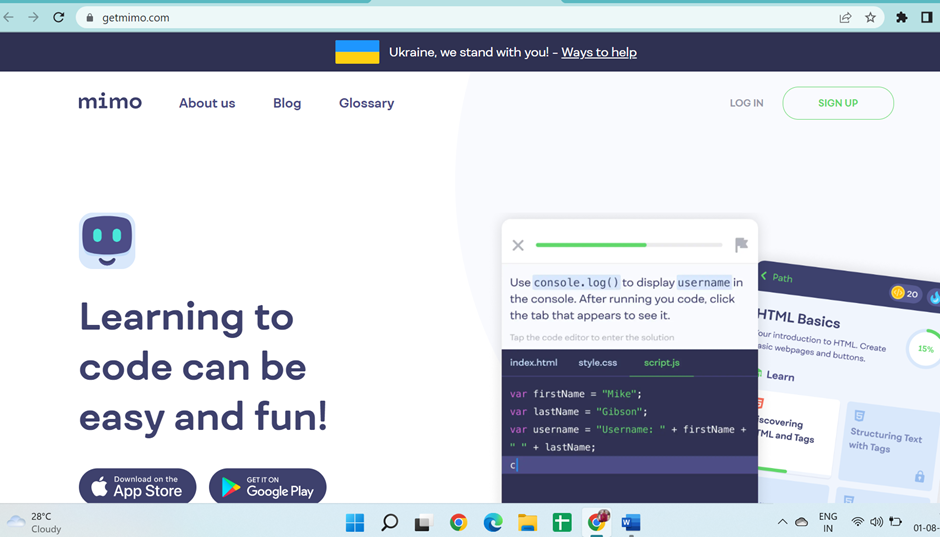The image size is (940, 537).
Task: Click the lastName variable code line
Action: coord(579,412)
